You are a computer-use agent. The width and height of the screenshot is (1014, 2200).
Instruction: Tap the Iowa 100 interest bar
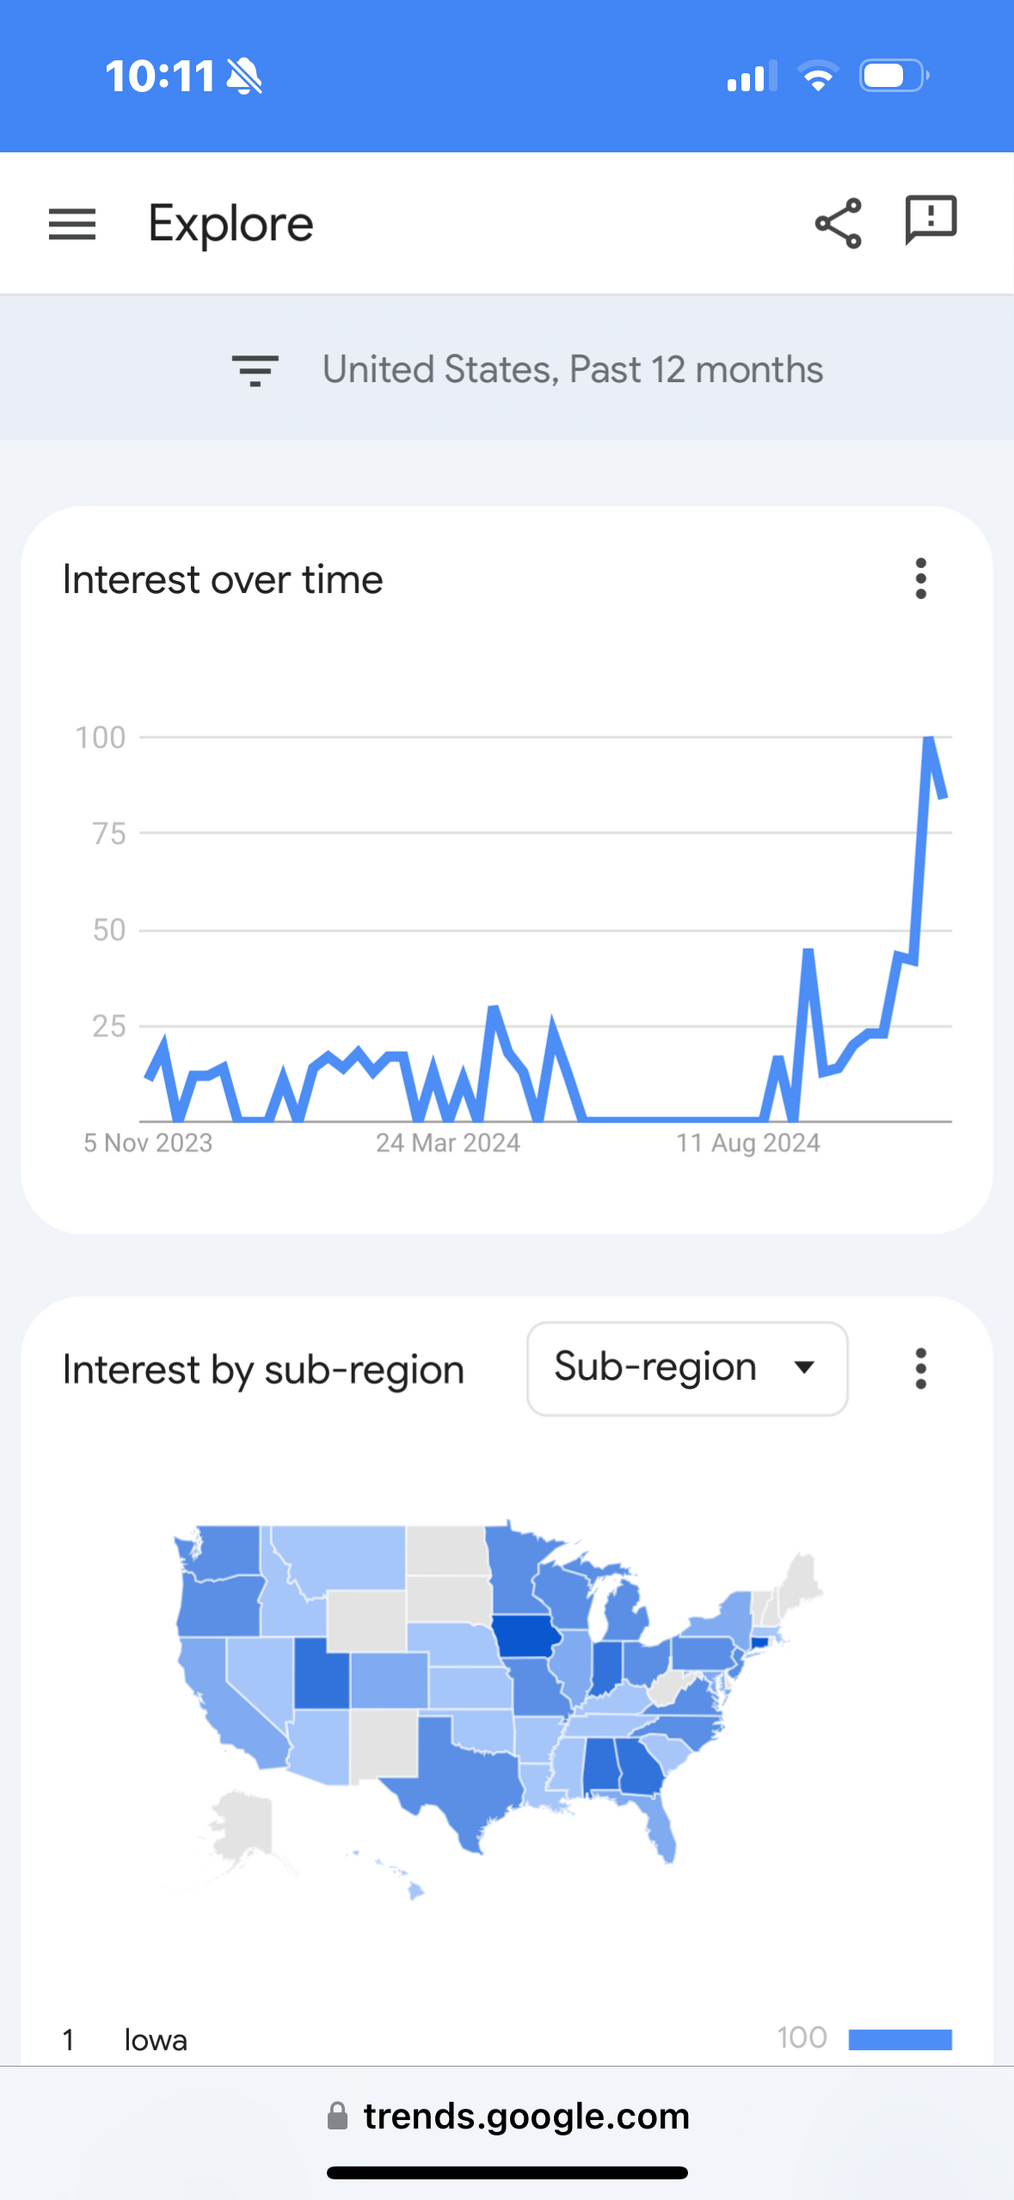900,2039
